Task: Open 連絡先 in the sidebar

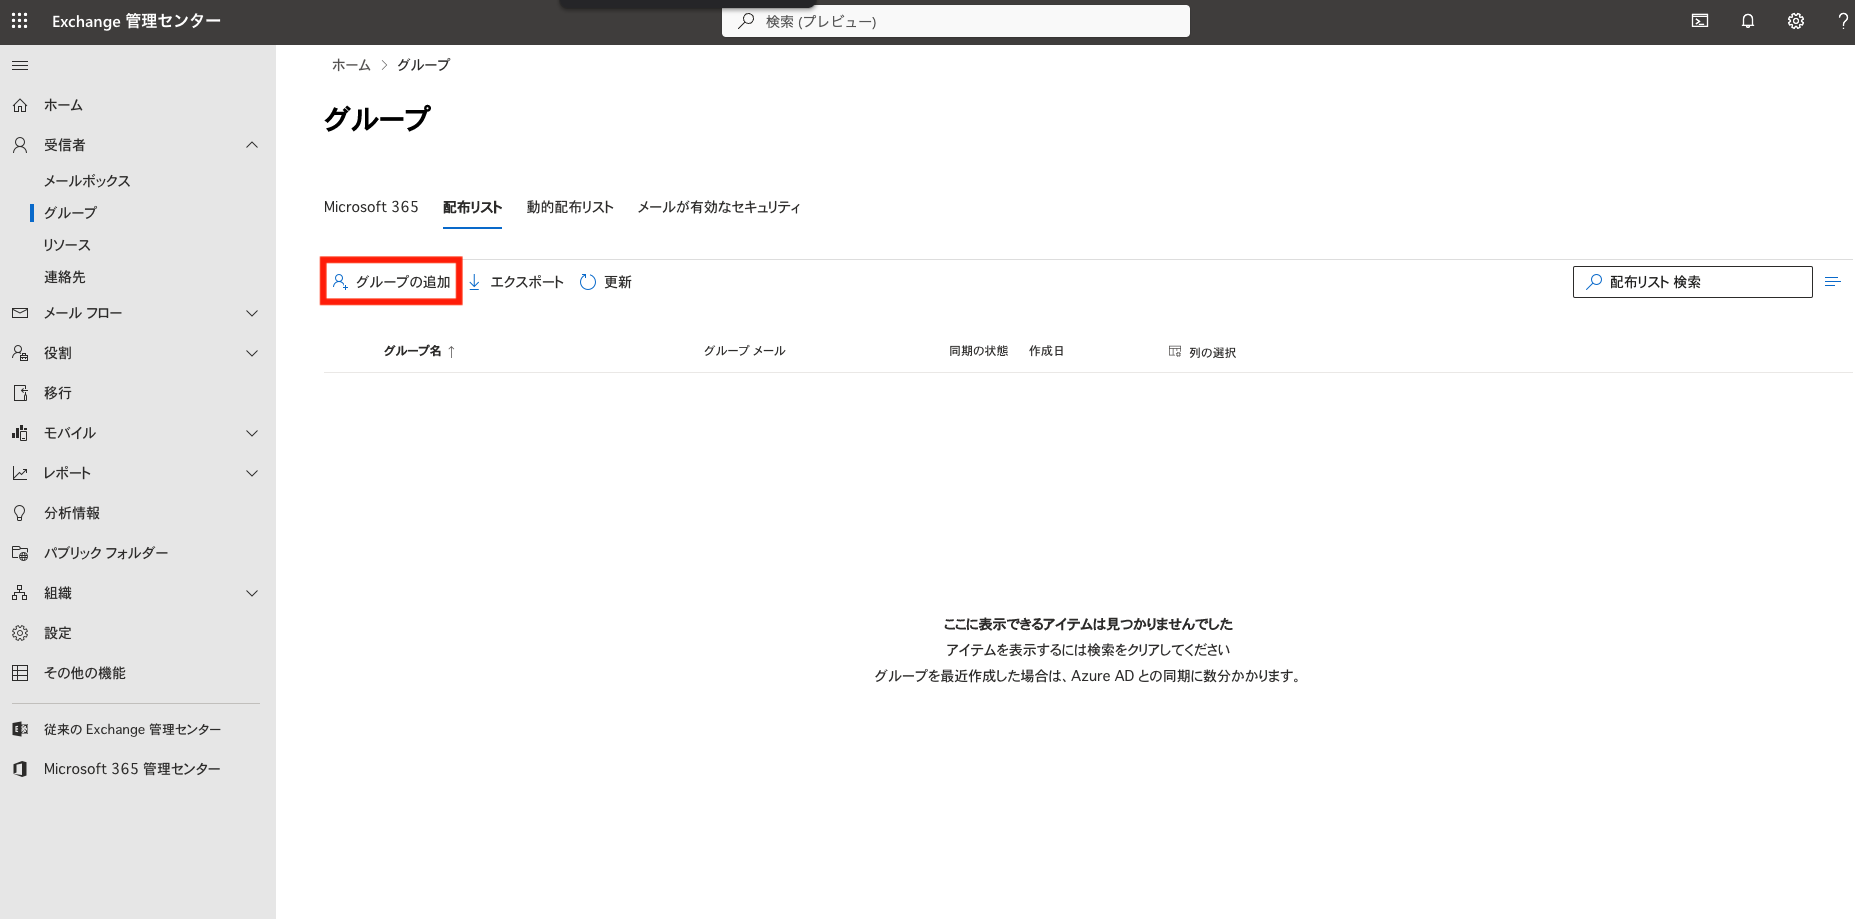Action: coord(65,277)
